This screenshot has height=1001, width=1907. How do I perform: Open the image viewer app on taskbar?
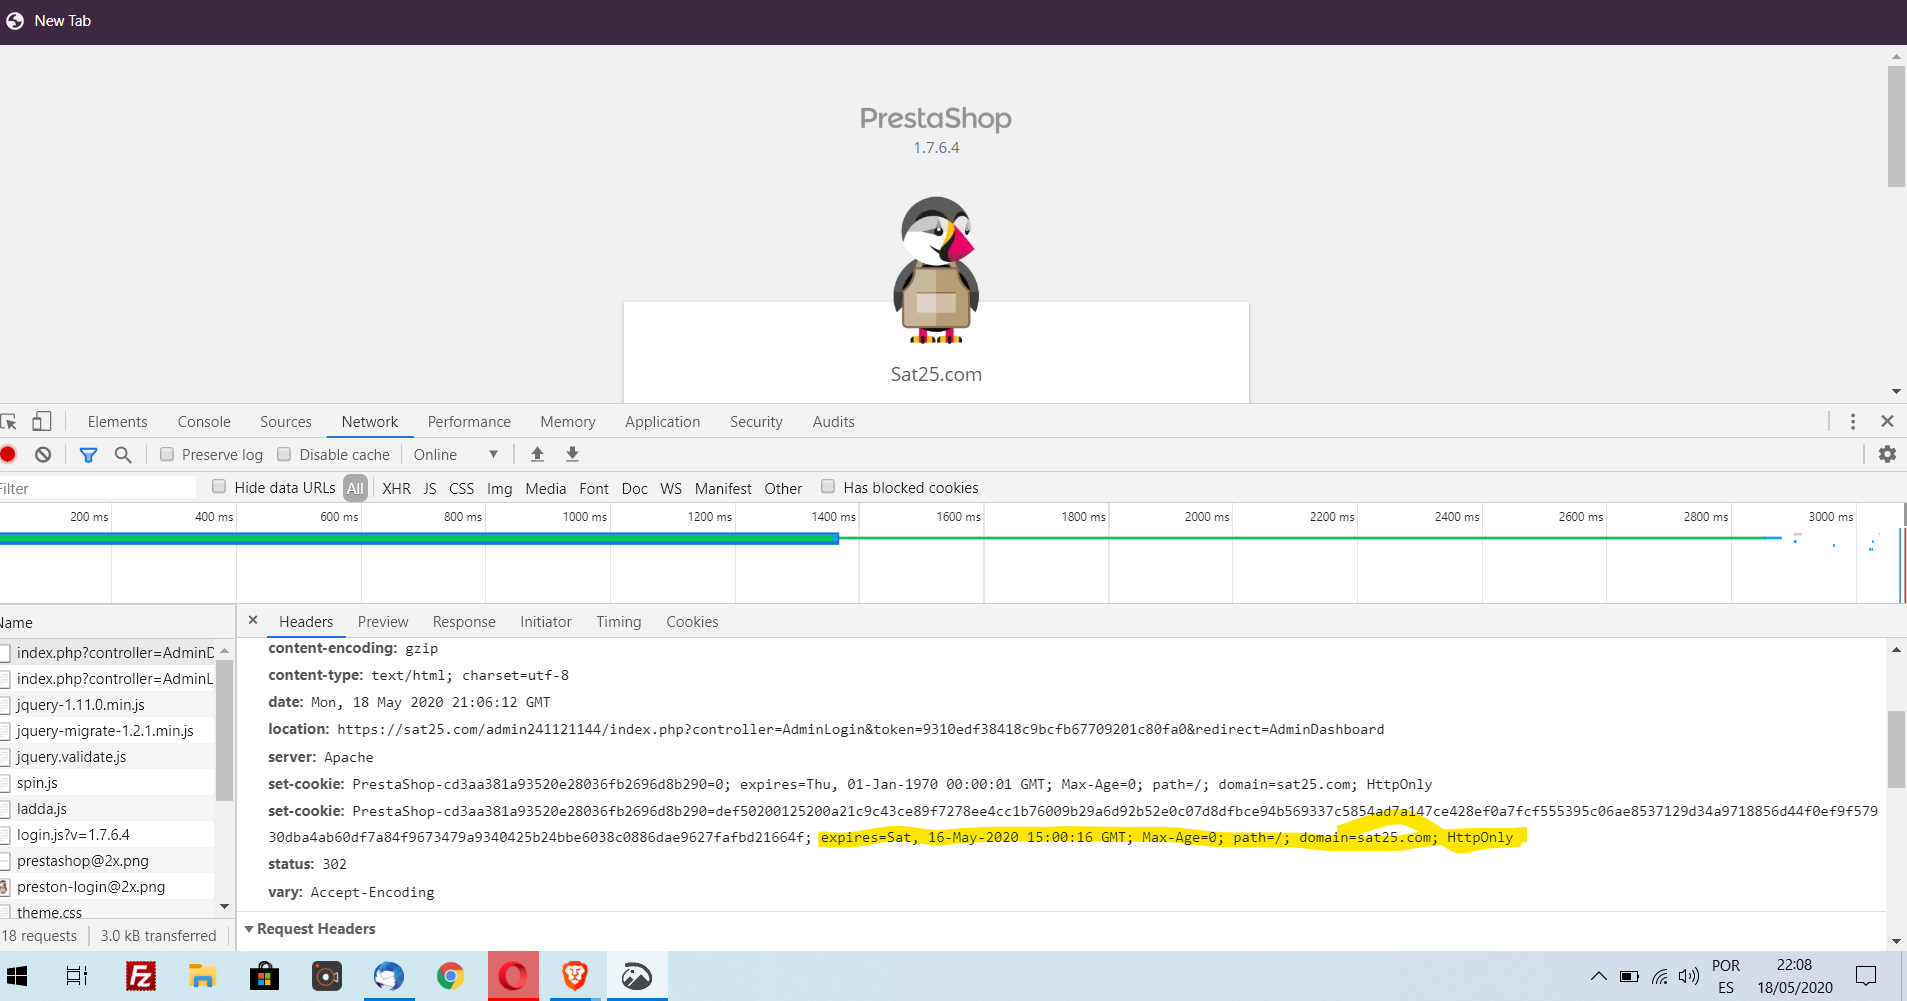(x=637, y=976)
